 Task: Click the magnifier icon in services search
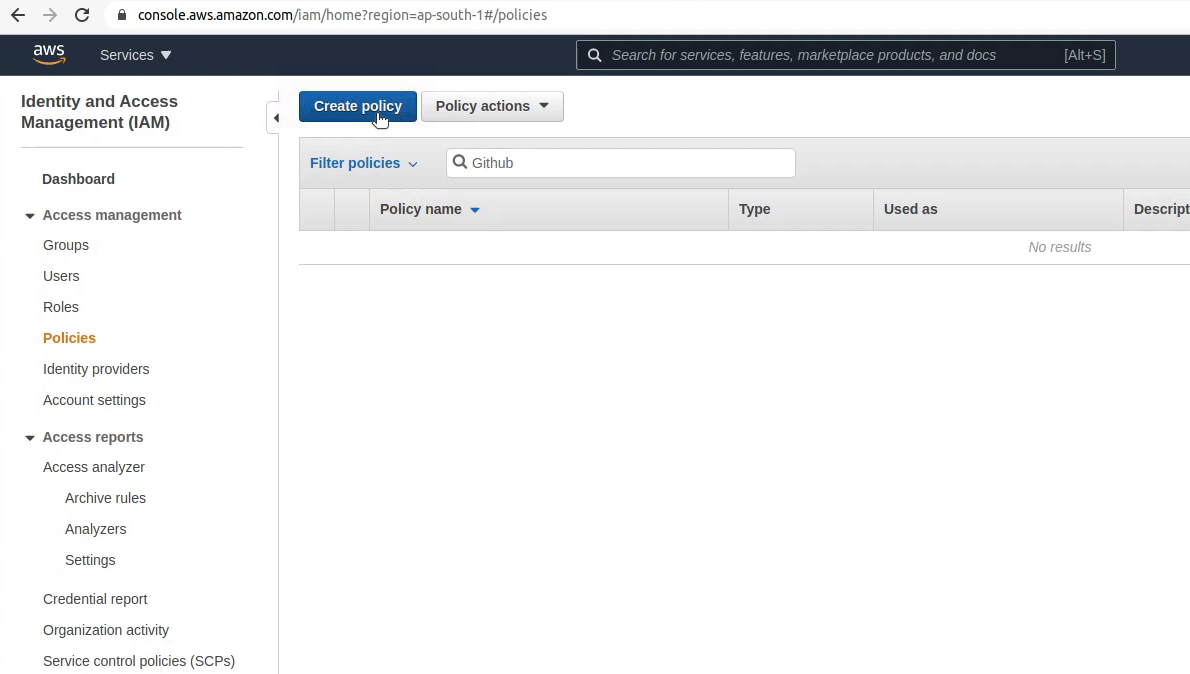(x=595, y=55)
